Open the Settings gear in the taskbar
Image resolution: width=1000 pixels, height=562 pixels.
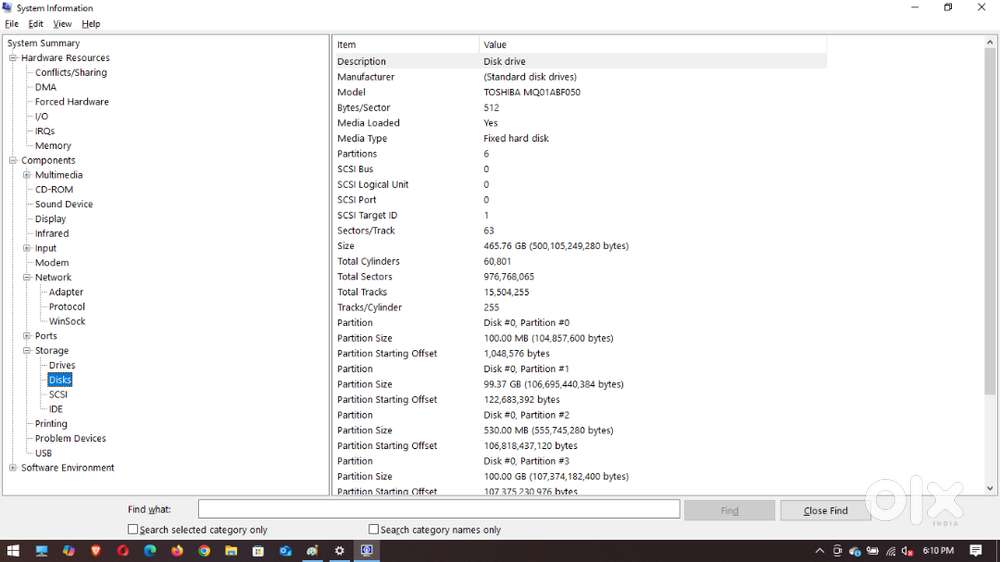click(x=339, y=551)
